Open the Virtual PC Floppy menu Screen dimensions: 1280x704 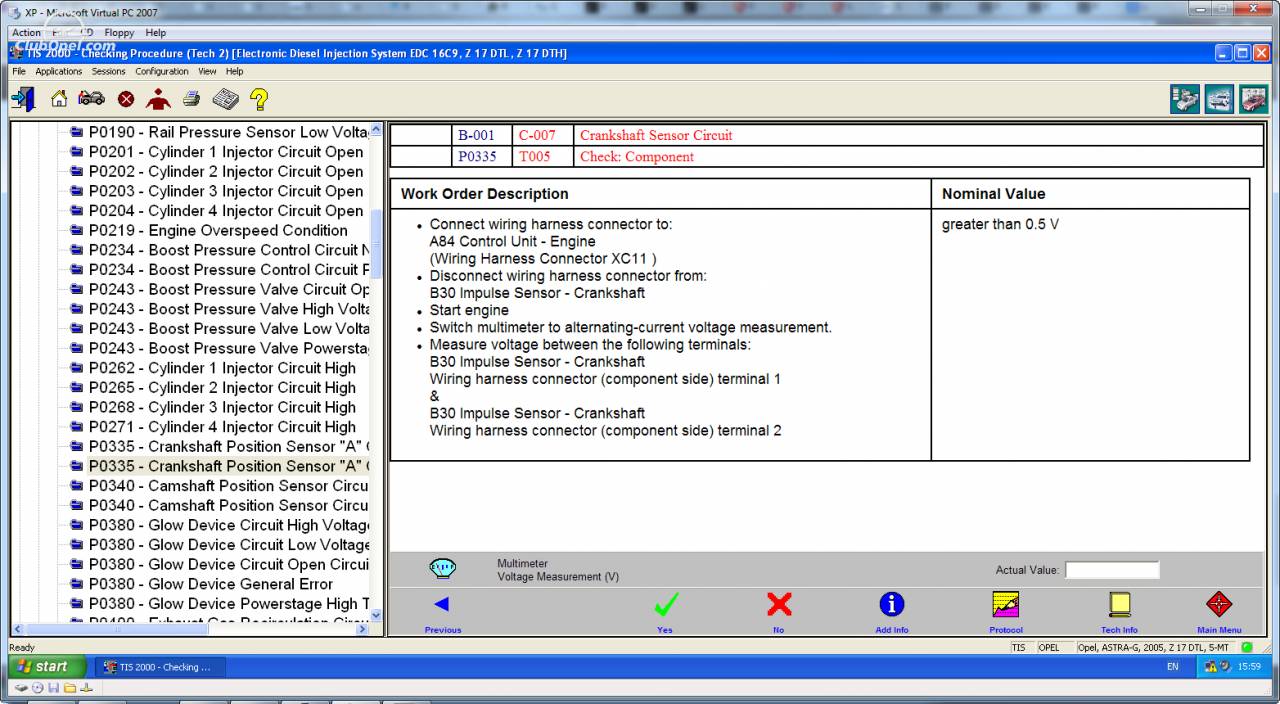(120, 32)
